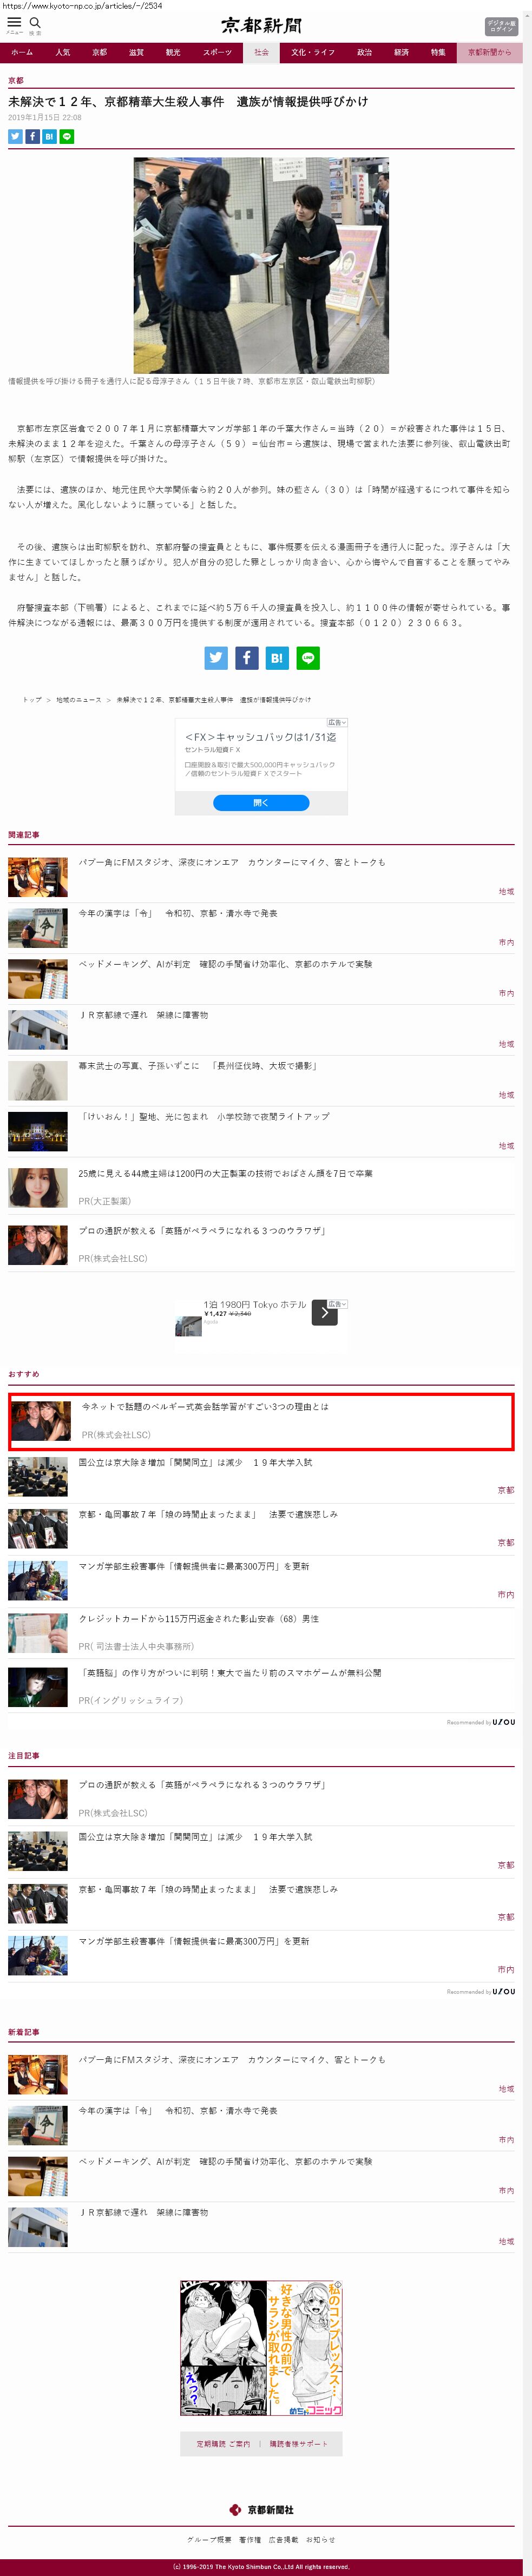
Task: Click large Facebook share button below article
Action: pos(246,657)
